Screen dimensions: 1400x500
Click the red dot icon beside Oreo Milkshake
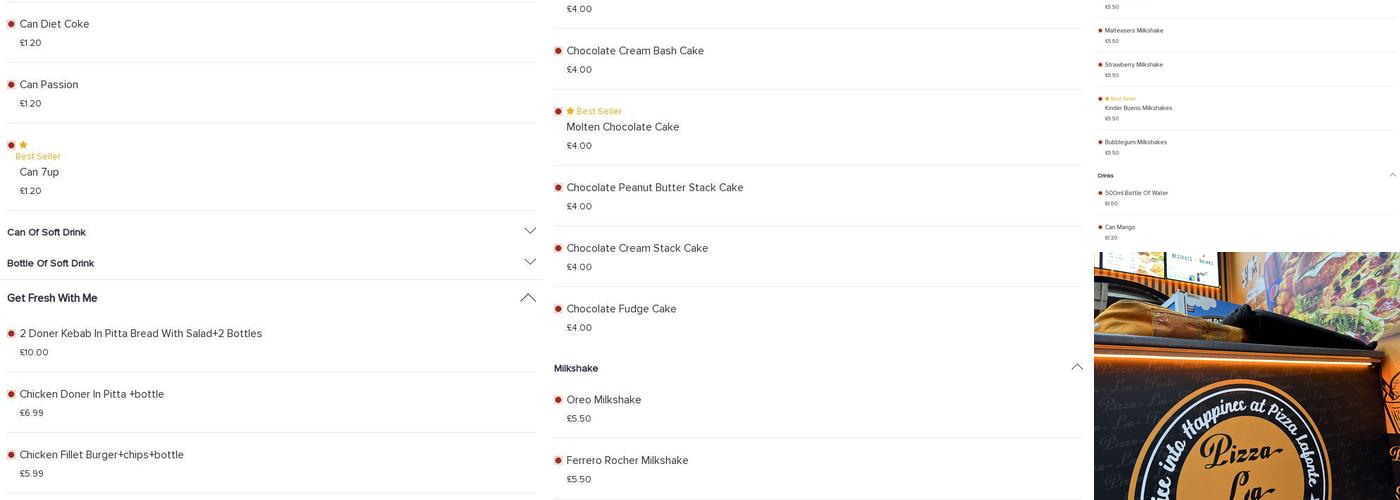(558, 400)
